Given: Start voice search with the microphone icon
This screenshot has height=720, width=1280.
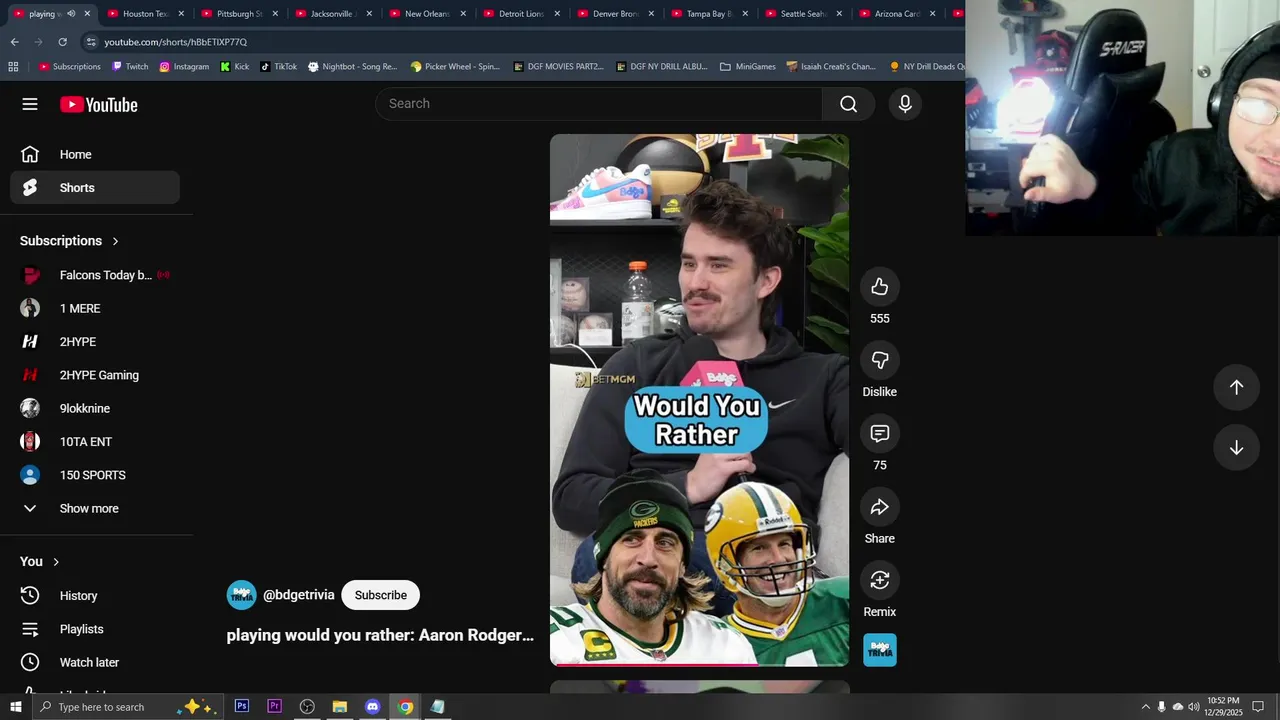Looking at the screenshot, I should [905, 104].
